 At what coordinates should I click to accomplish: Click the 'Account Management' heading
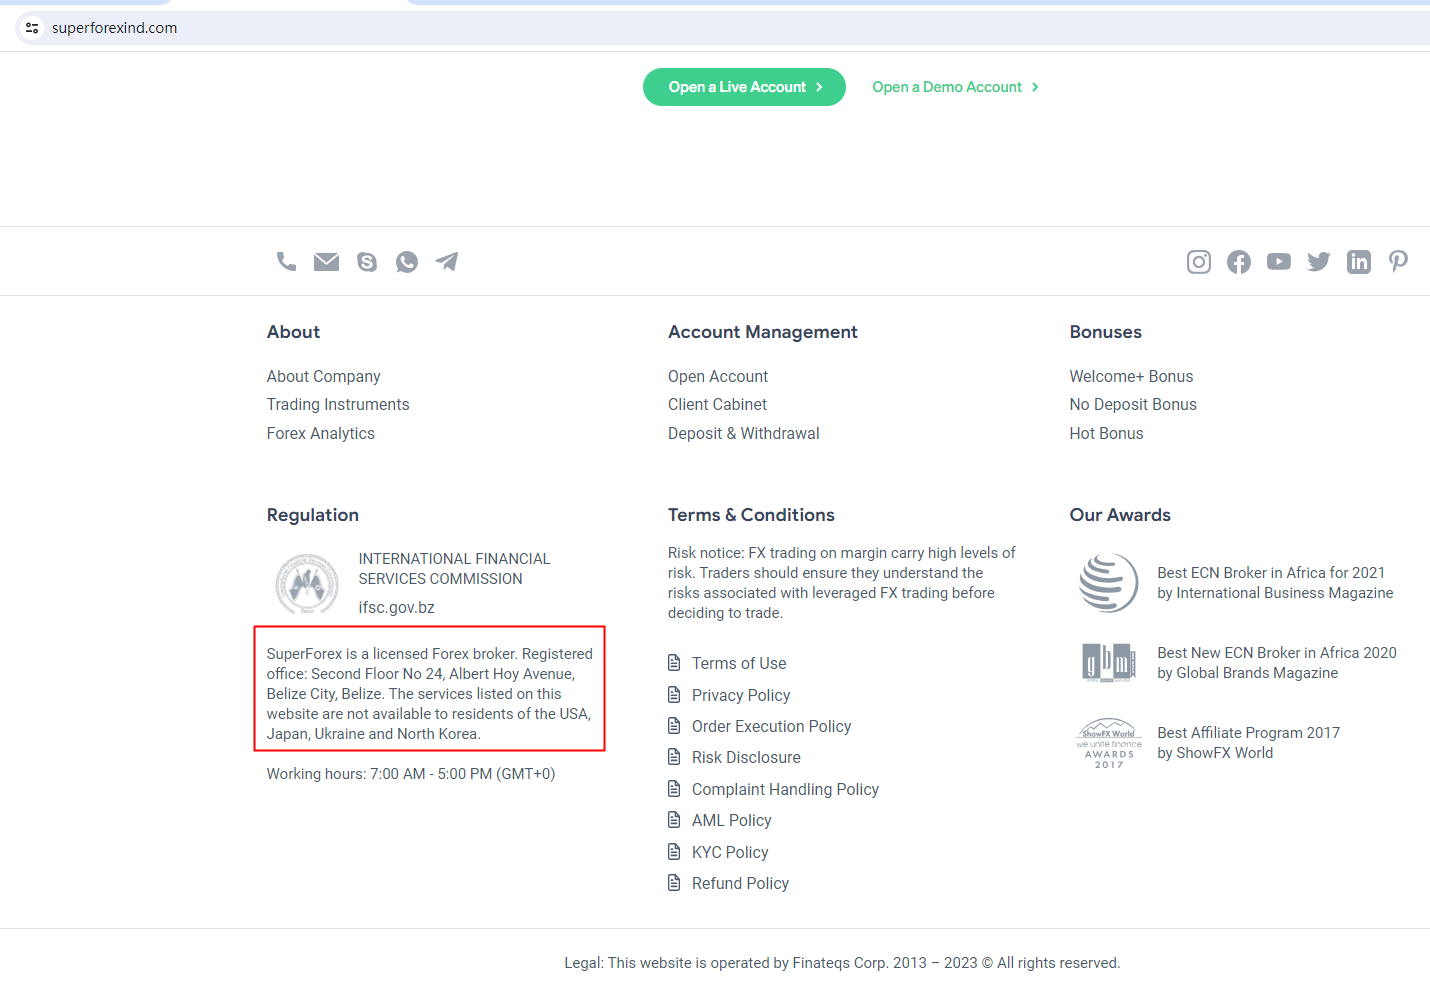[x=763, y=332]
